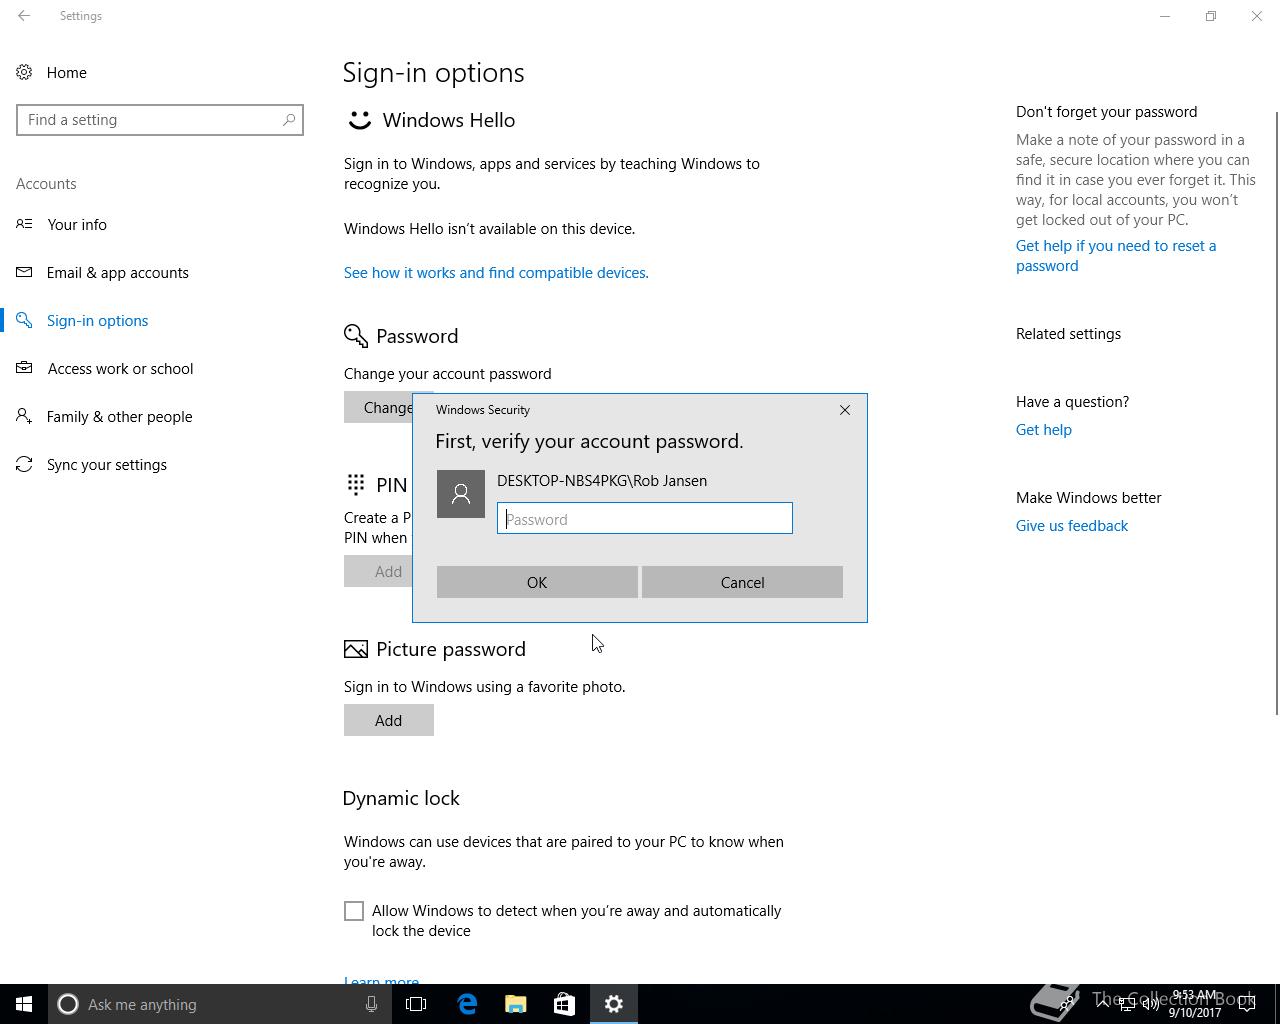Open the Home gear icon
1280x1024 pixels.
click(24, 72)
